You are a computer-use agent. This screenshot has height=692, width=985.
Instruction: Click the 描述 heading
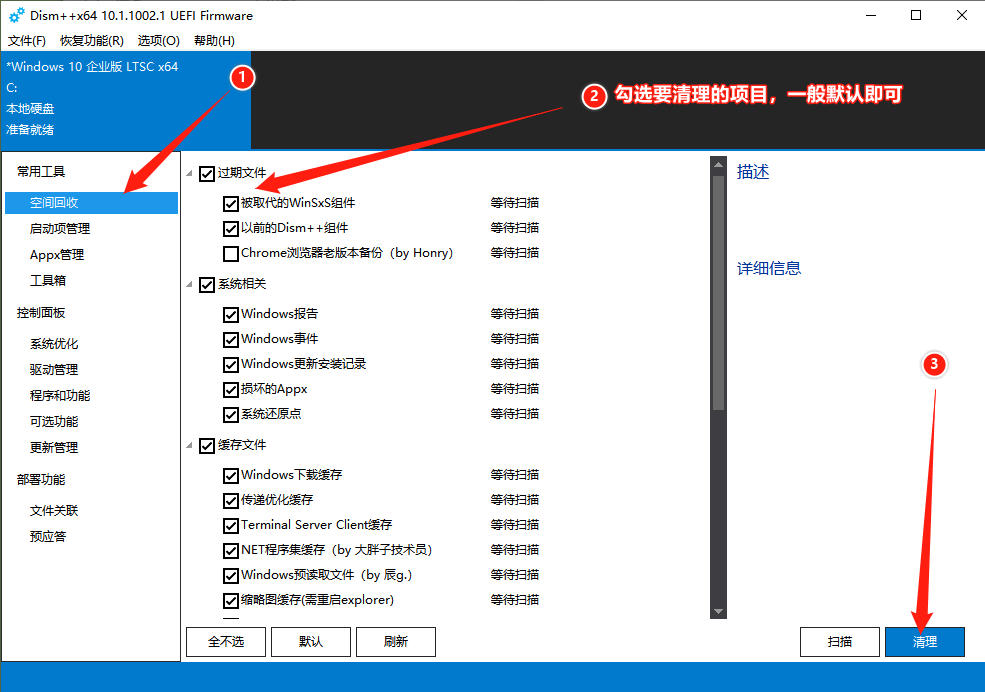[753, 172]
